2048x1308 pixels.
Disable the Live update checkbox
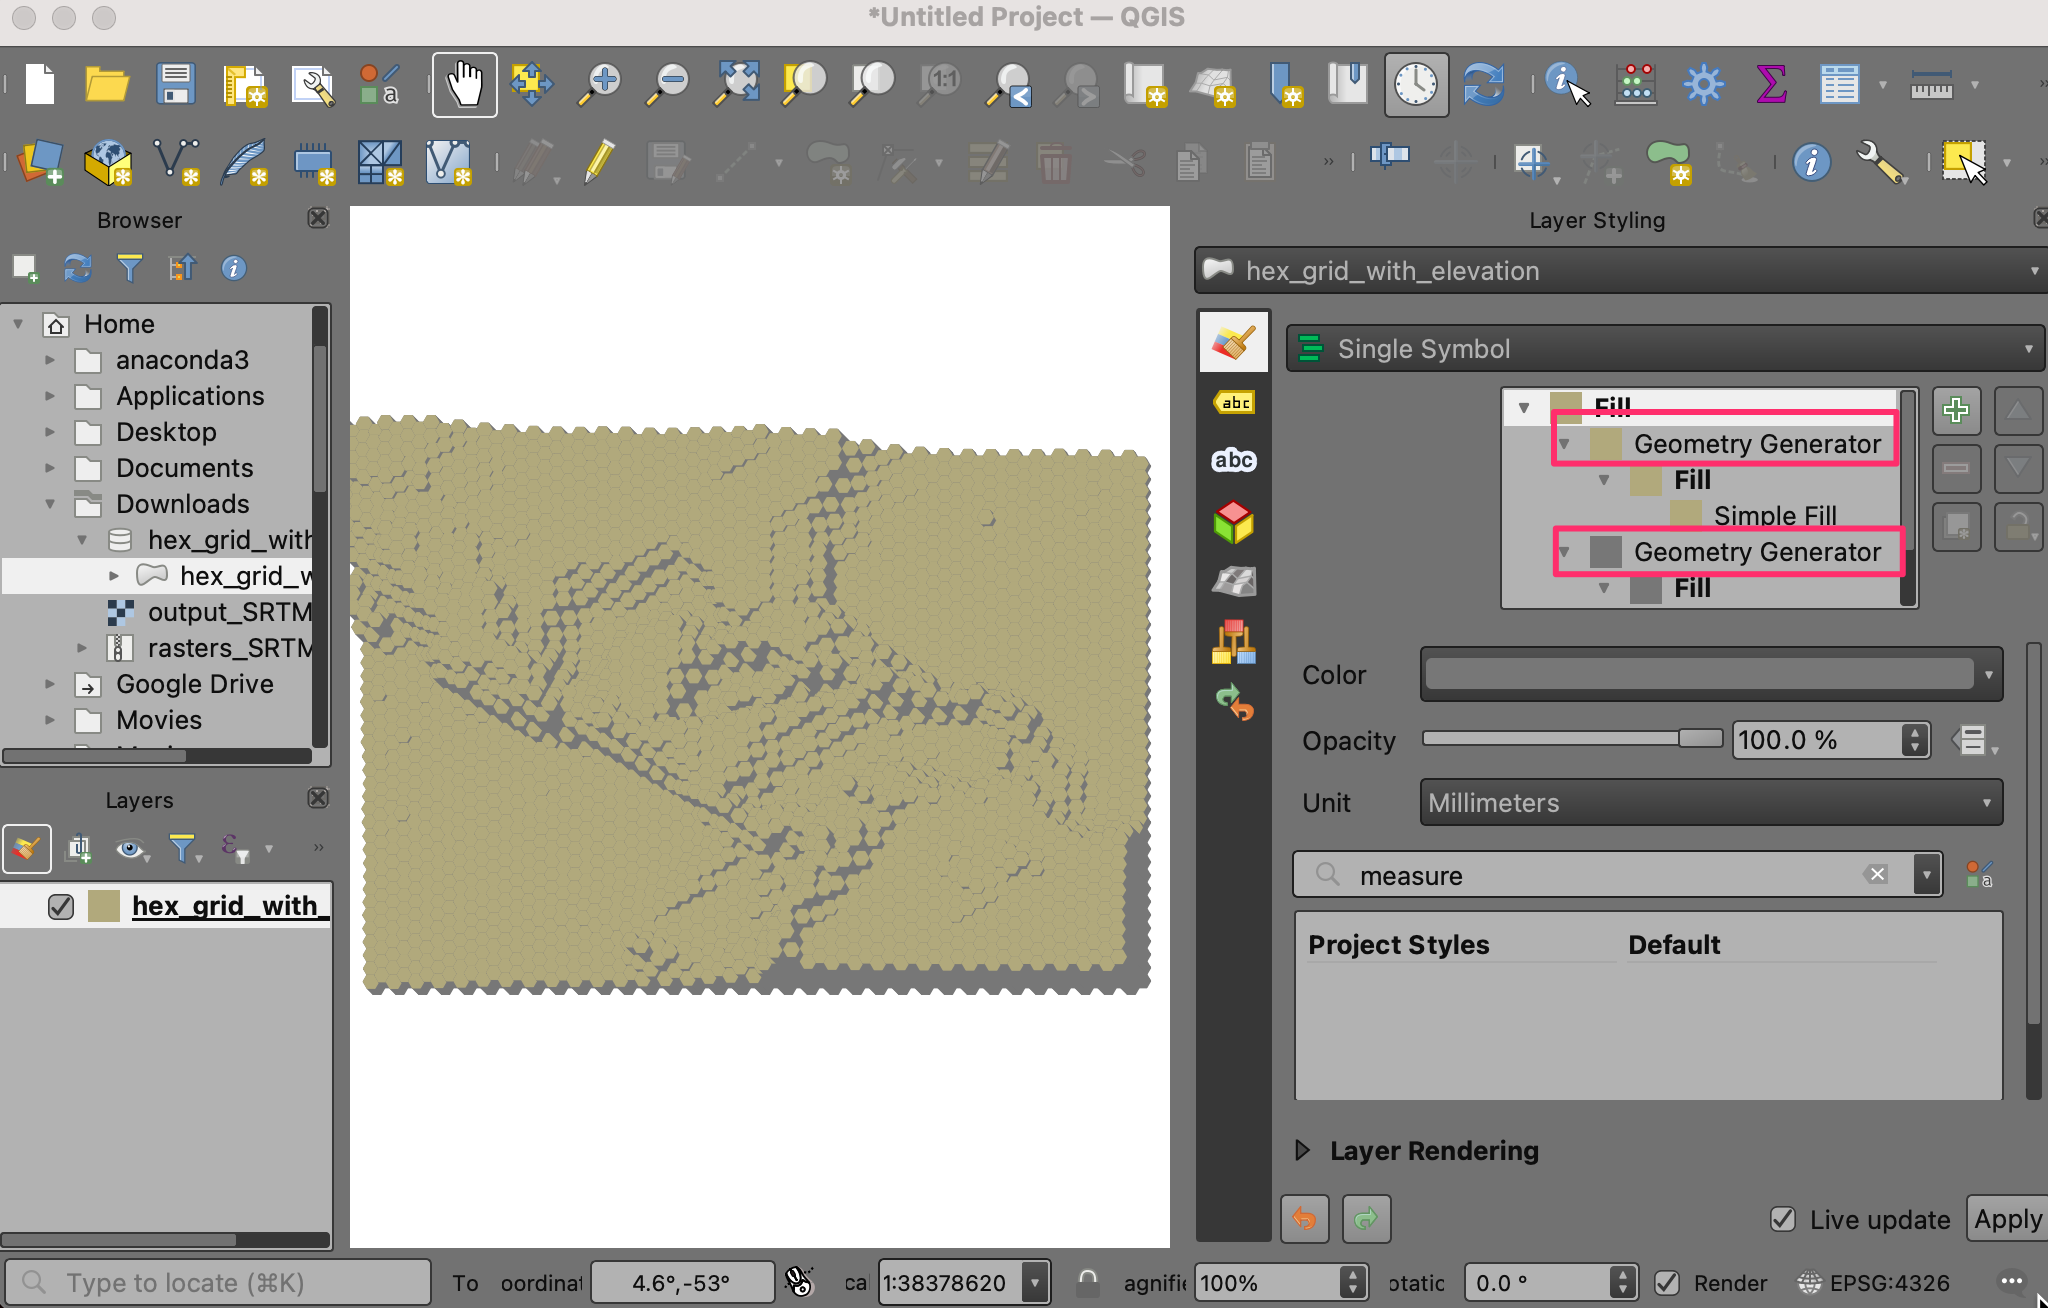pos(1782,1219)
